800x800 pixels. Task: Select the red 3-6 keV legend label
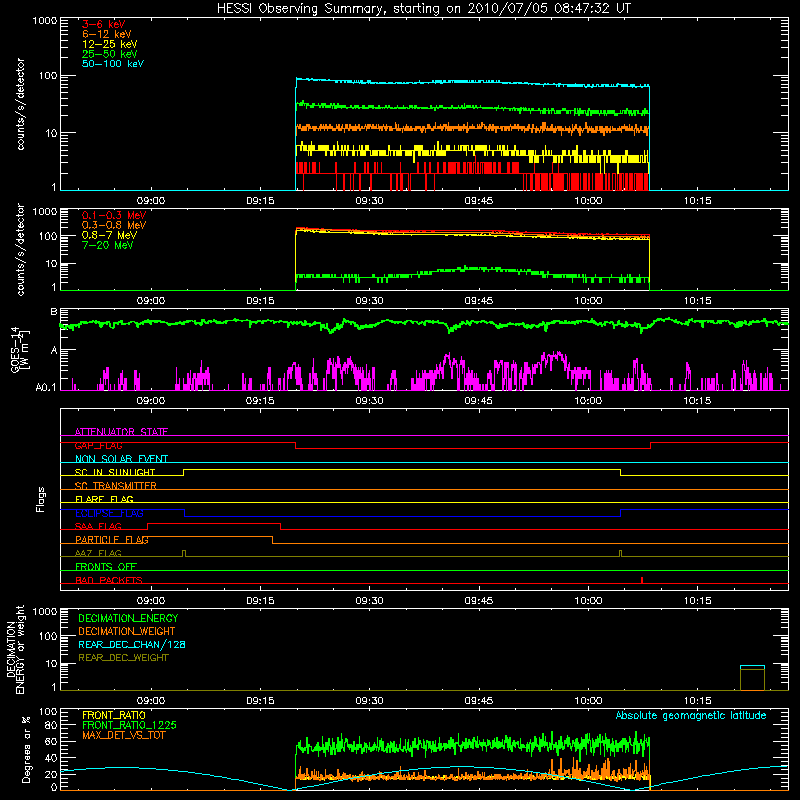pos(104,24)
